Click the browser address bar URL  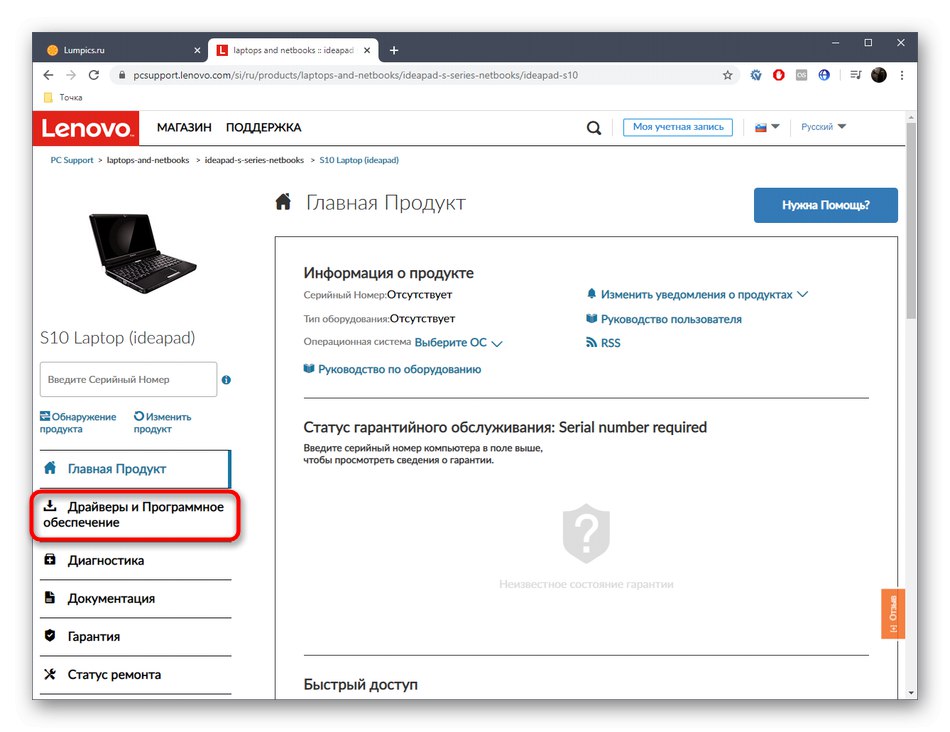(x=355, y=75)
